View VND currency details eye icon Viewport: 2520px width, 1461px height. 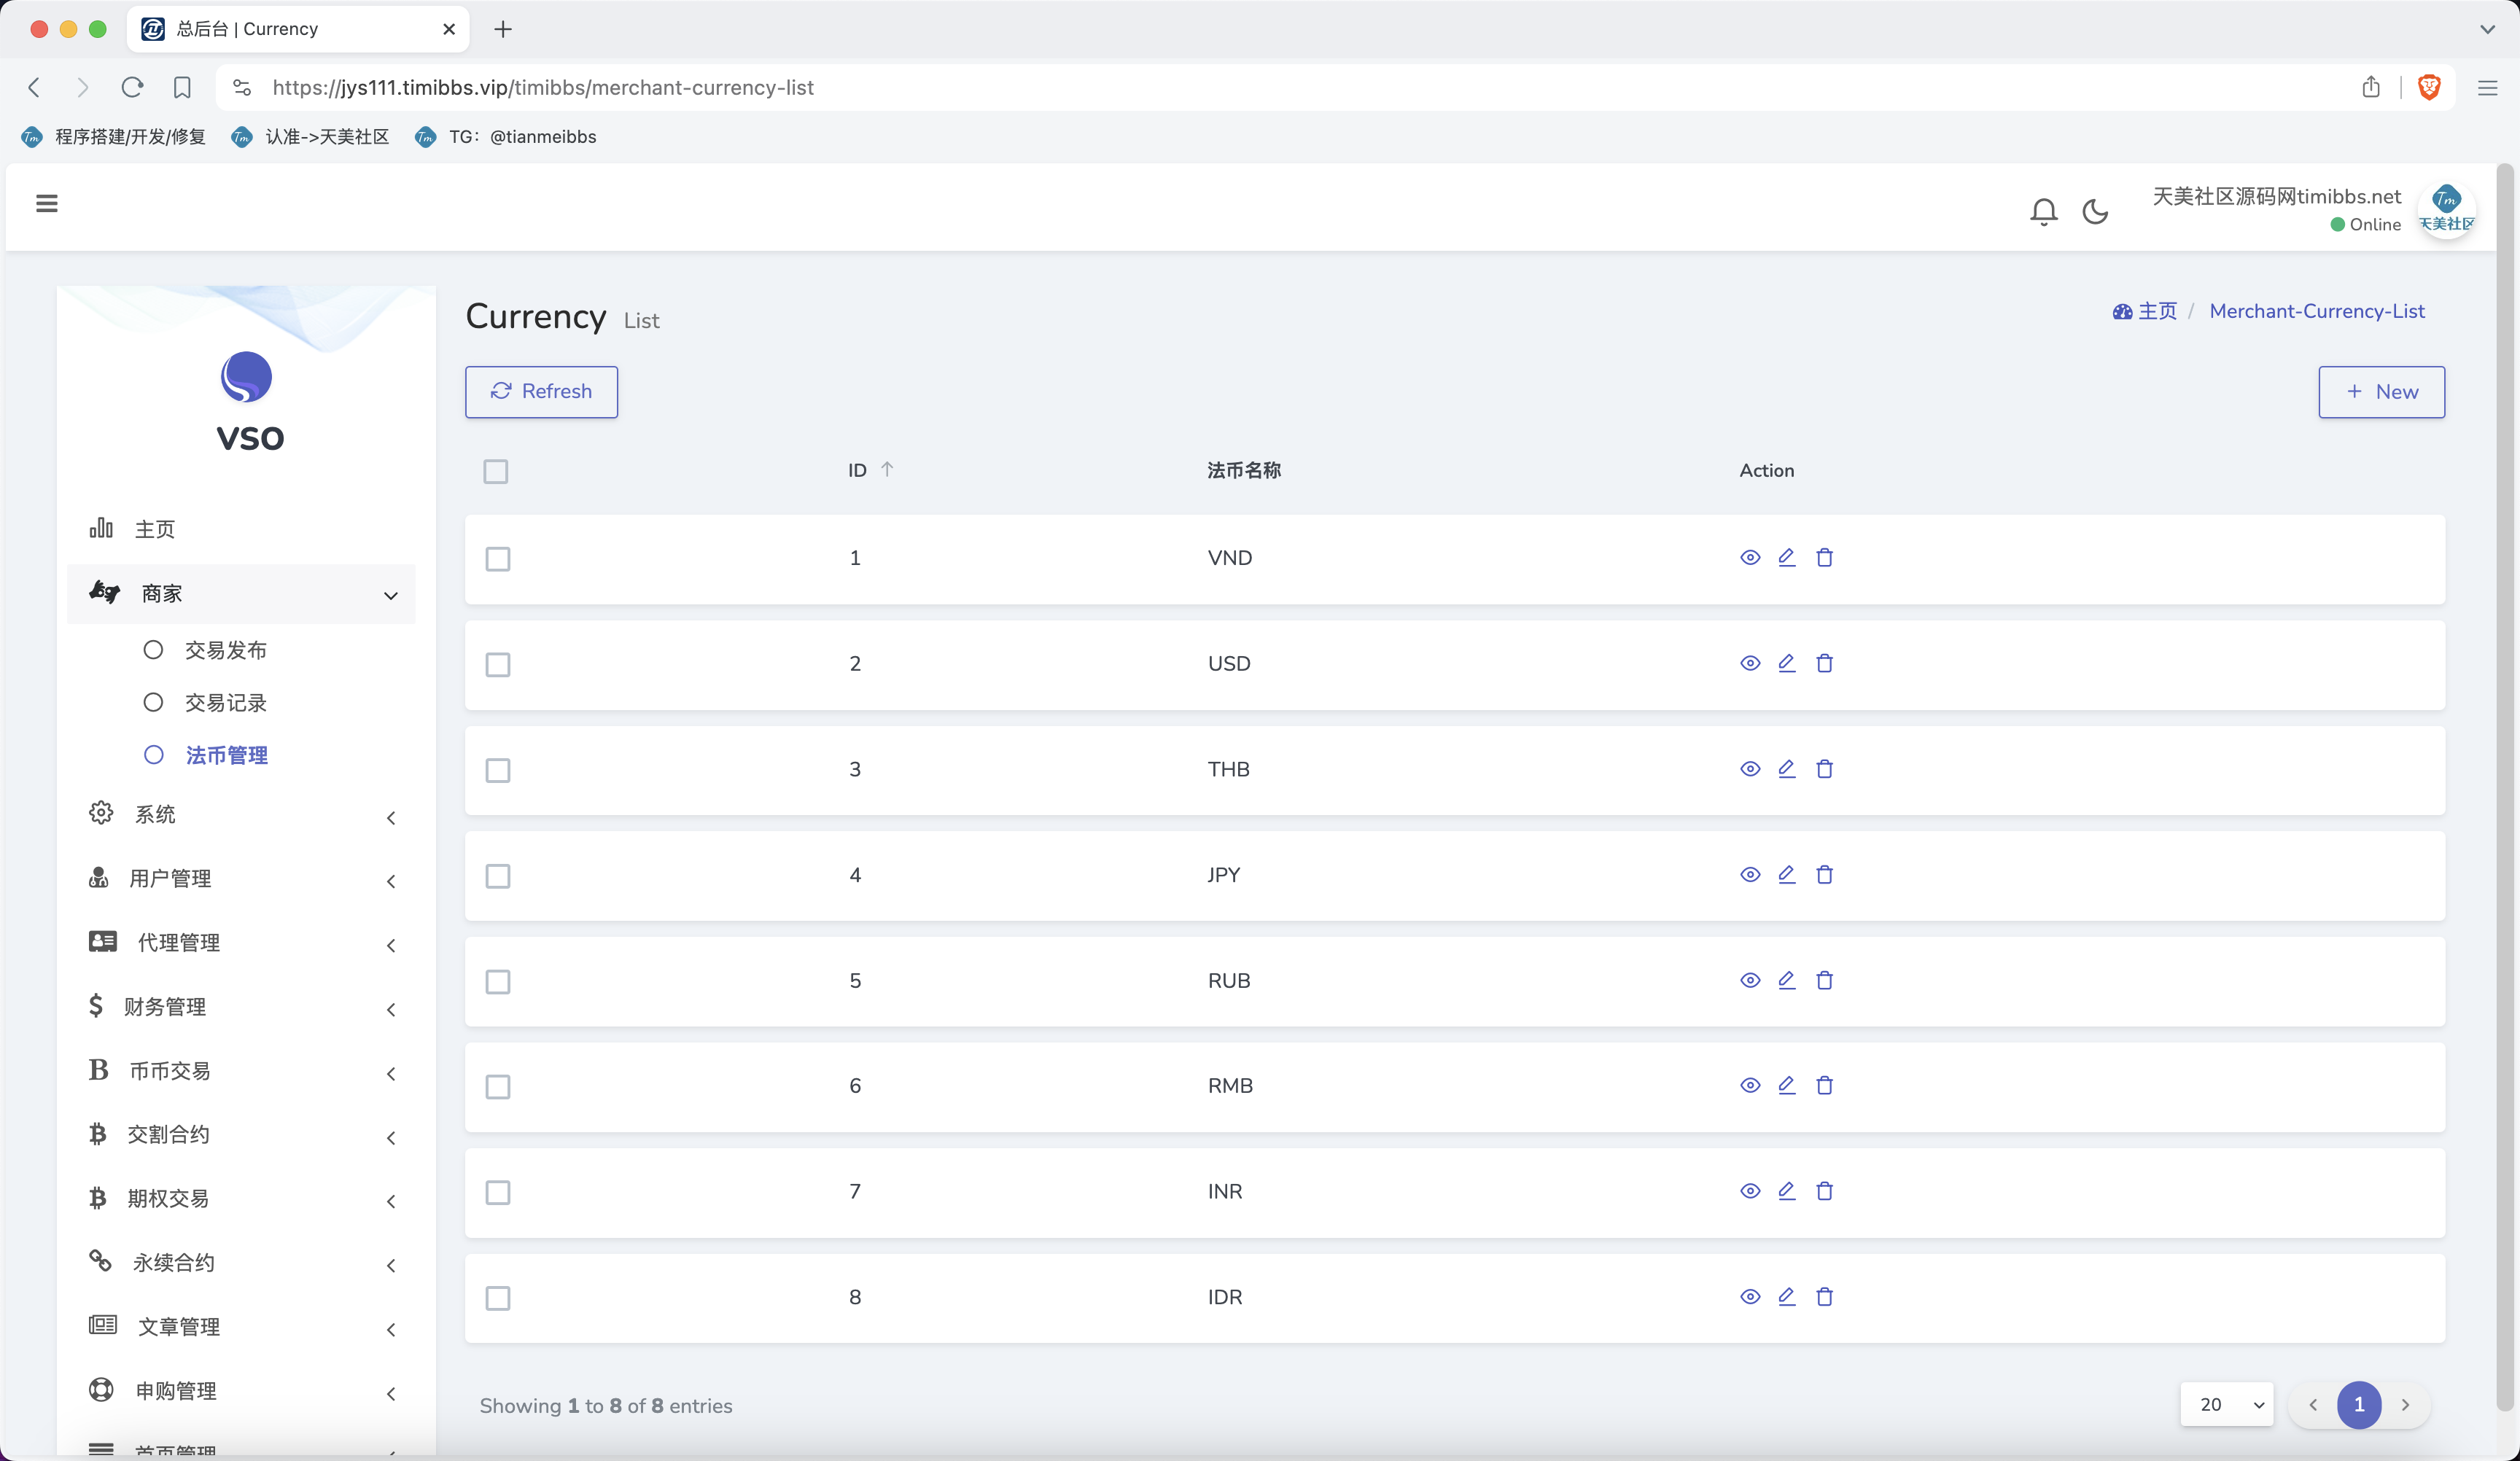tap(1749, 558)
